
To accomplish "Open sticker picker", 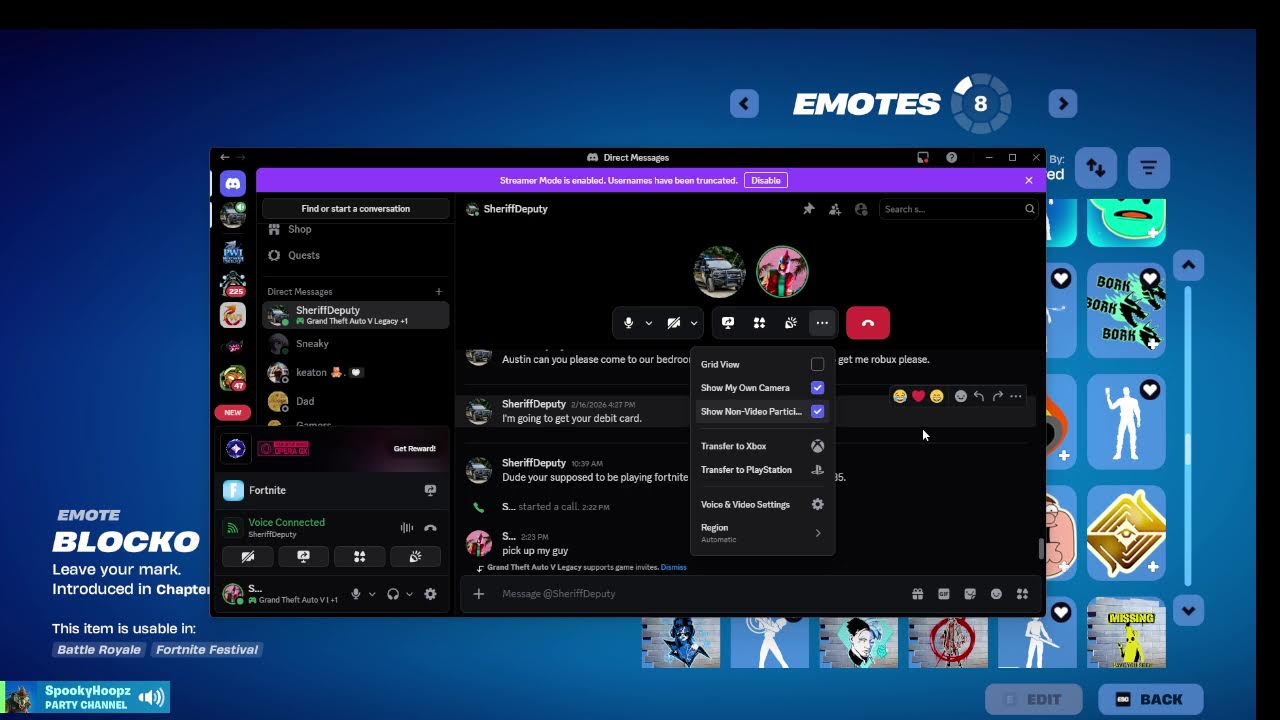I will pyautogui.click(x=970, y=594).
